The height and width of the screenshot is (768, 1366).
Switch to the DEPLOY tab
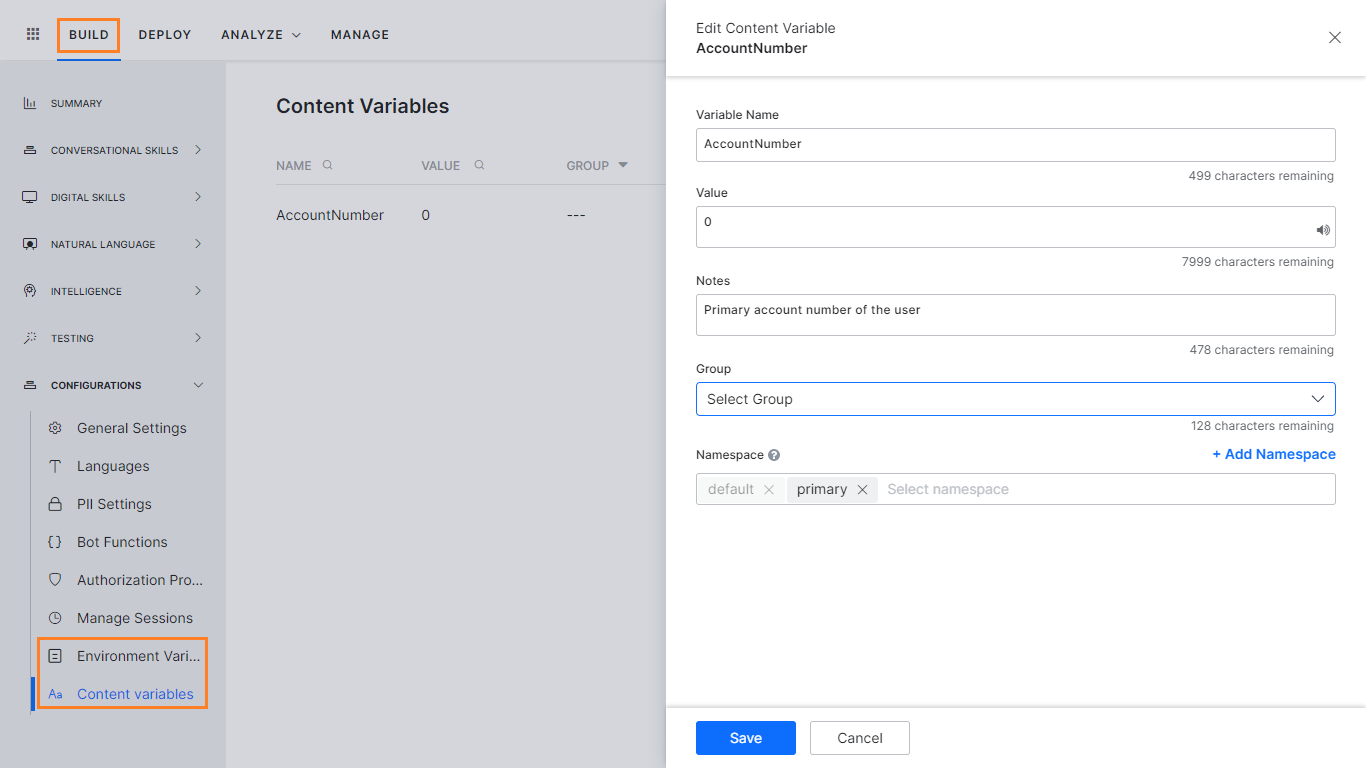click(164, 34)
